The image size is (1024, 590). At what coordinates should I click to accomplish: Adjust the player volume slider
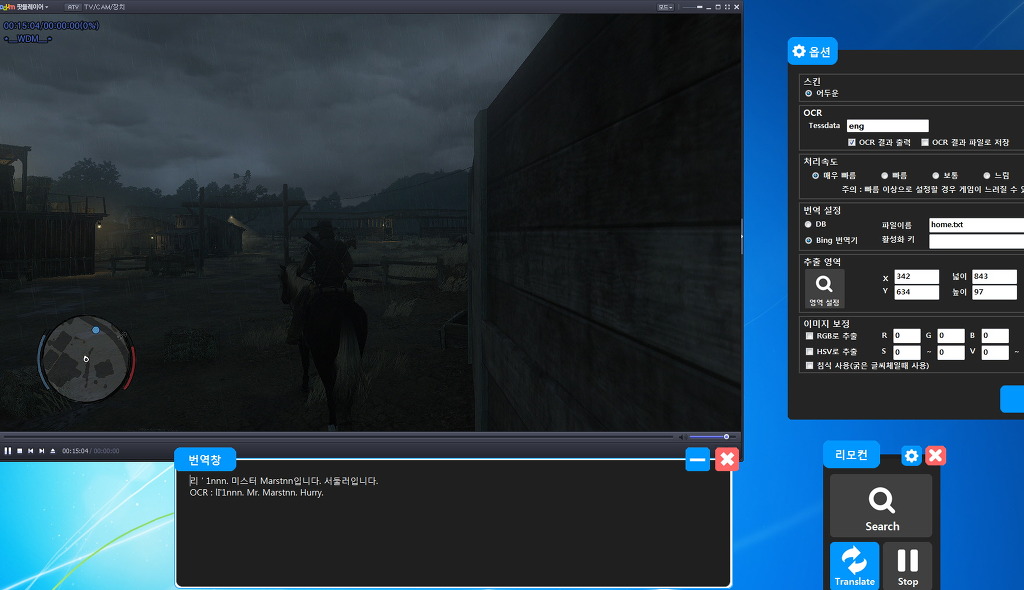[x=710, y=437]
